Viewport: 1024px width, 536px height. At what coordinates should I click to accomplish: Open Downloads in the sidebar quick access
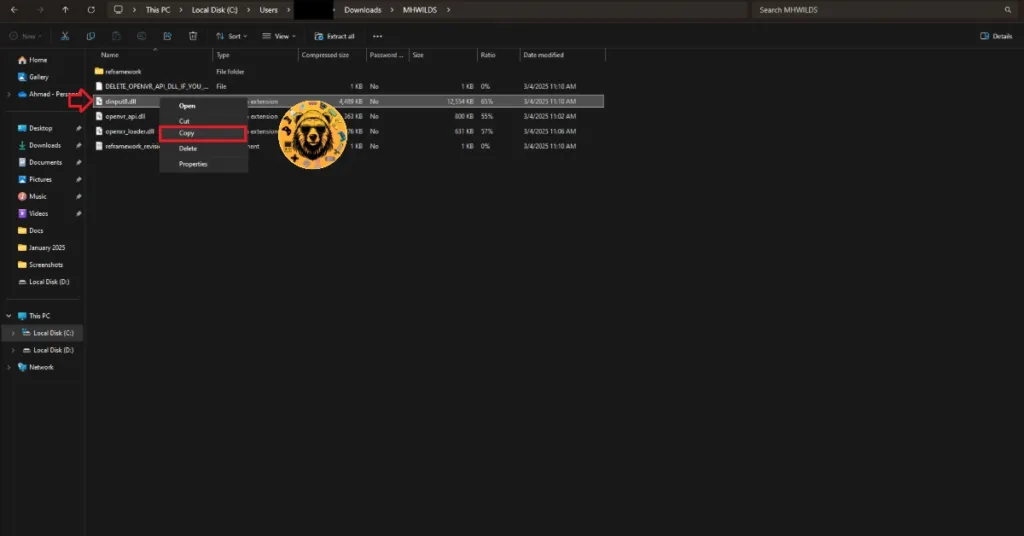point(45,145)
